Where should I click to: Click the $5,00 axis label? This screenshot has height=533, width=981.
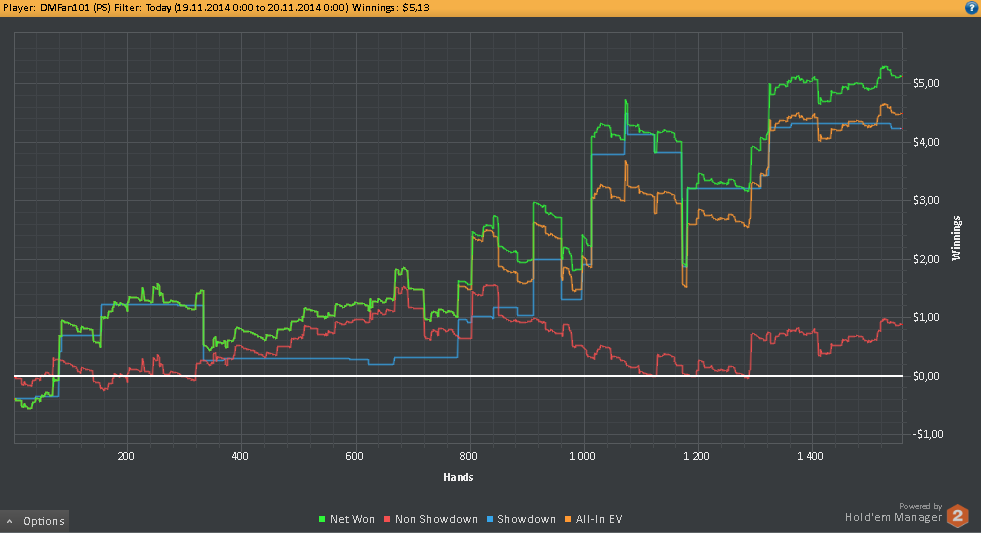click(x=926, y=83)
